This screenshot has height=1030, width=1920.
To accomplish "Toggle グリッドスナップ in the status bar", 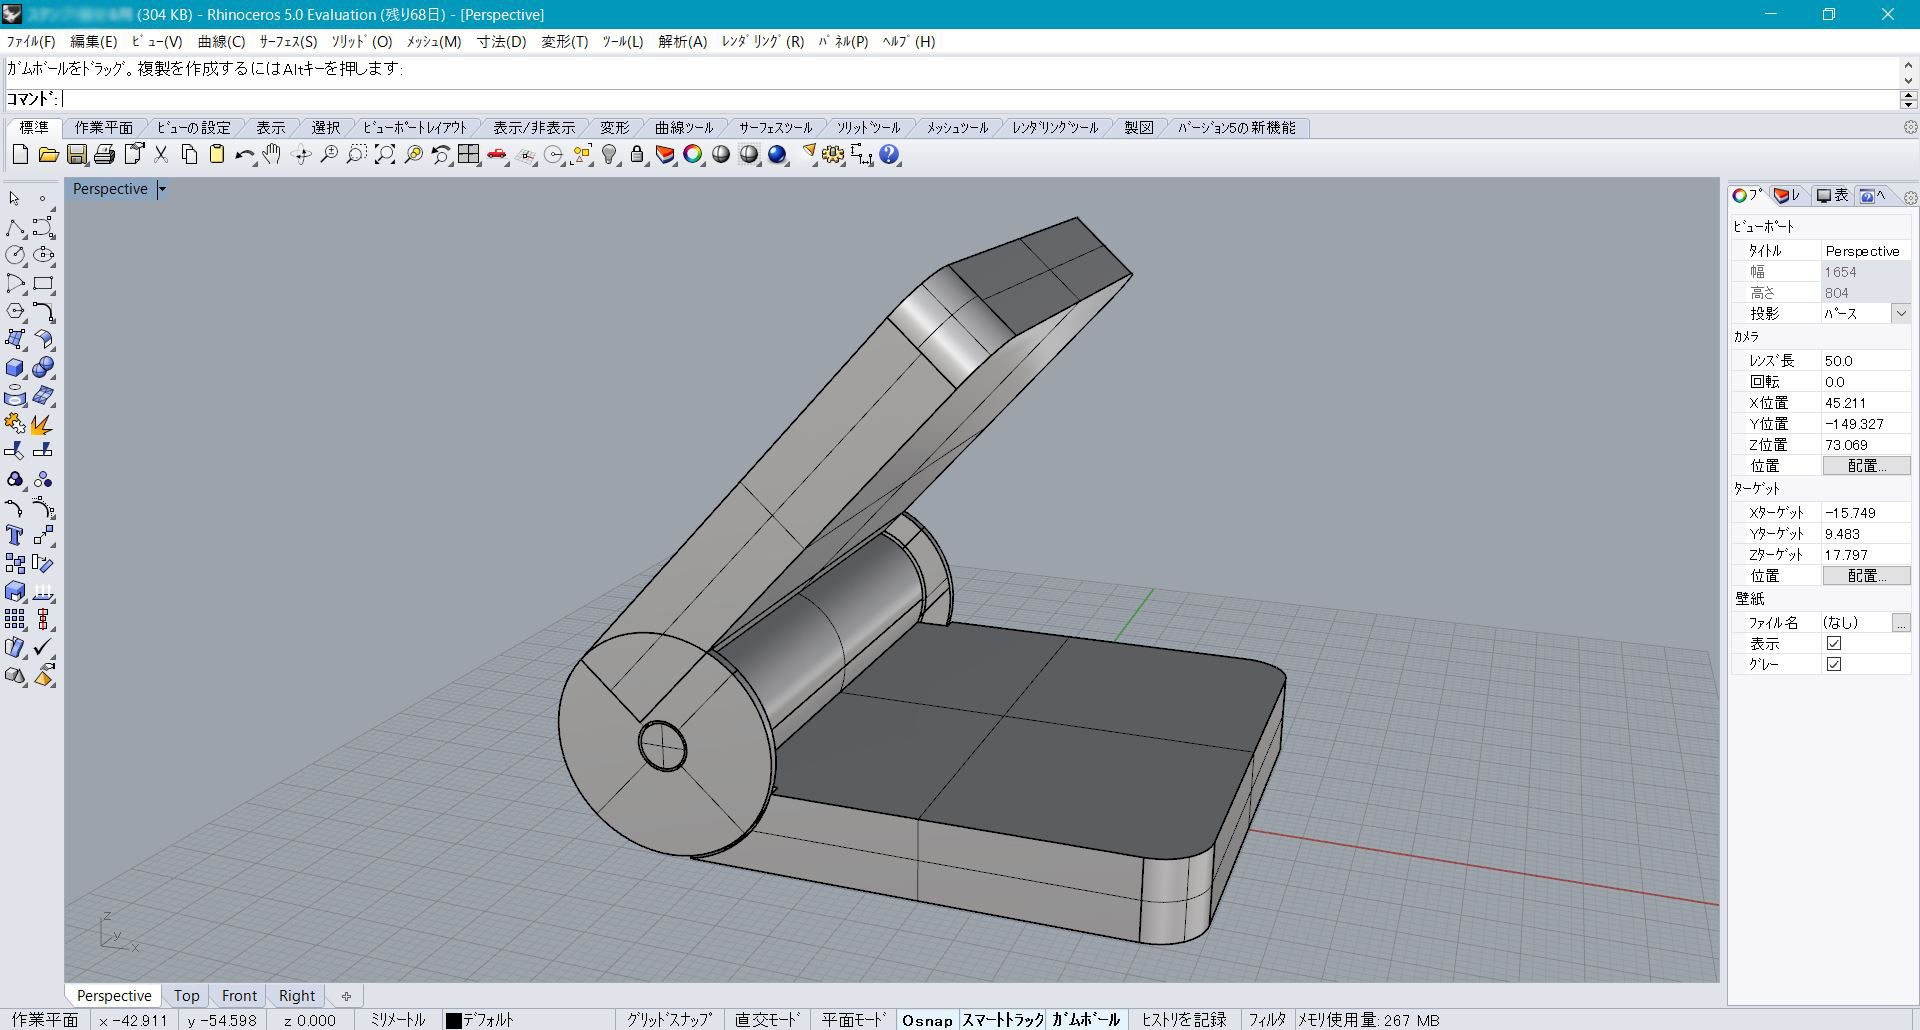I will pos(669,1020).
